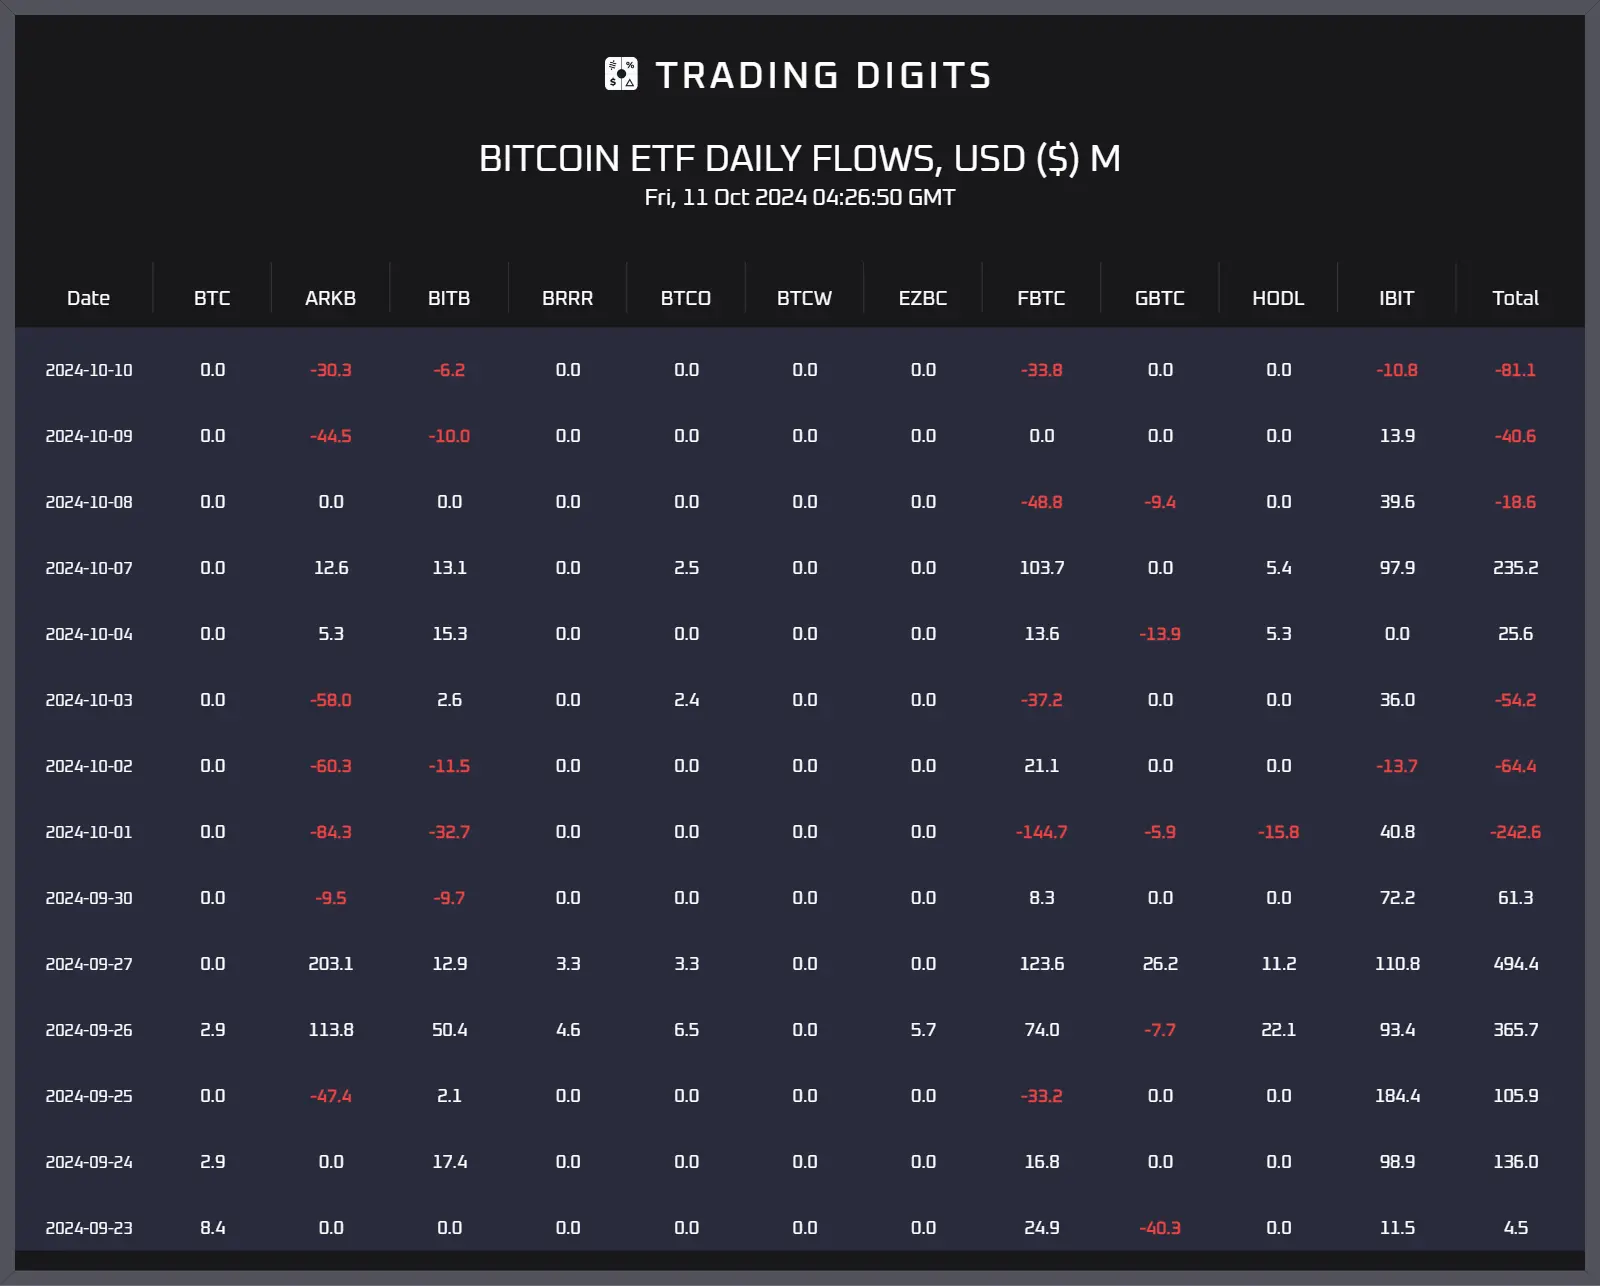Select the Total column header
This screenshot has height=1286, width=1600.
click(x=1515, y=298)
